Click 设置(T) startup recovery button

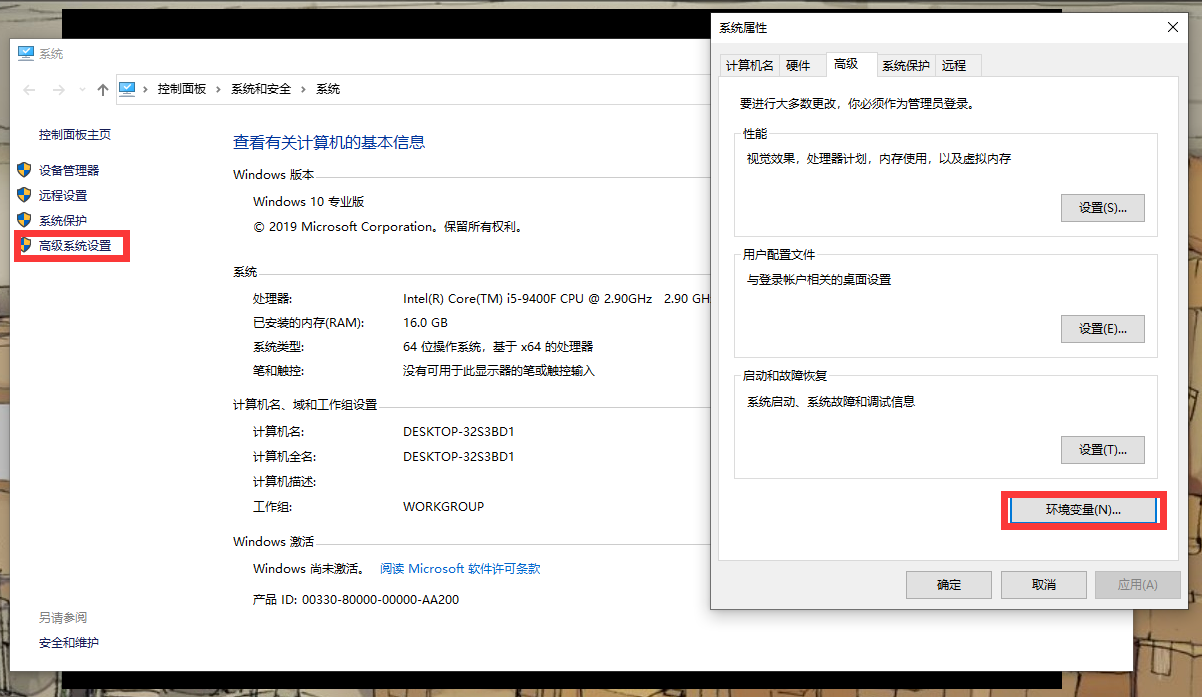(x=1102, y=450)
